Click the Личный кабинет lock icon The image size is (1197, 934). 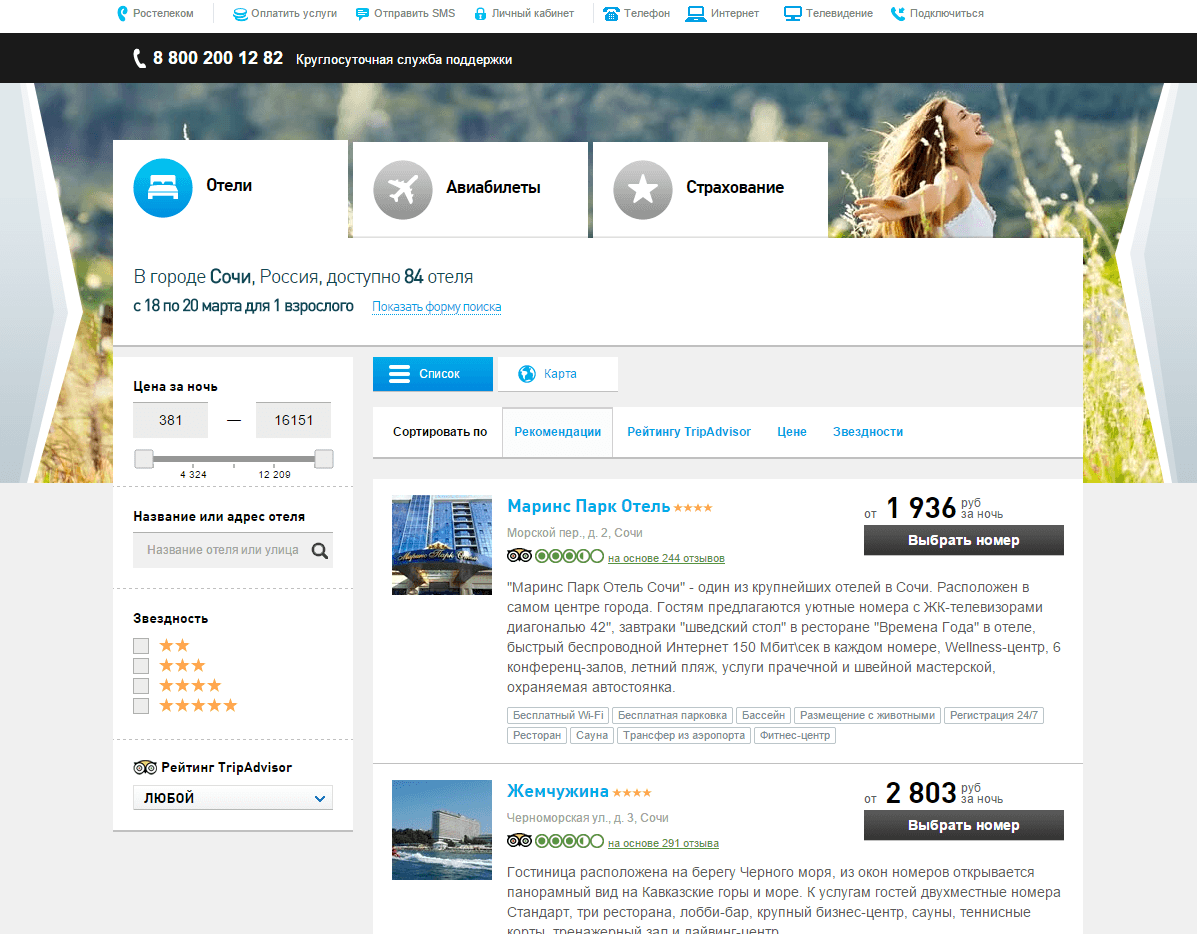click(480, 14)
